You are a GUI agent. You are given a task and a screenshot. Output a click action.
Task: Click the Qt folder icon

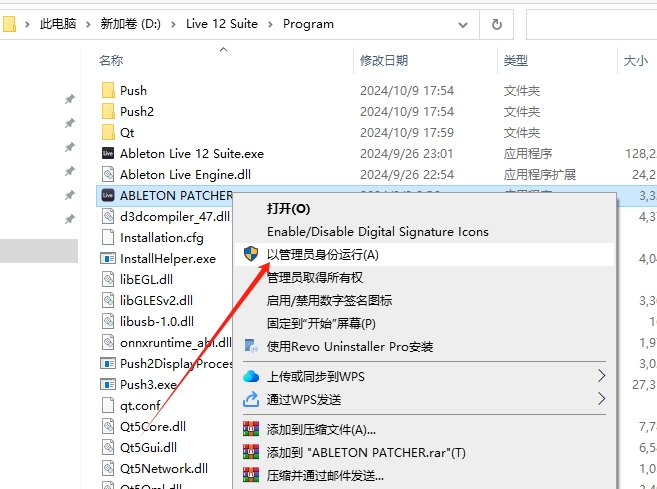coord(108,132)
